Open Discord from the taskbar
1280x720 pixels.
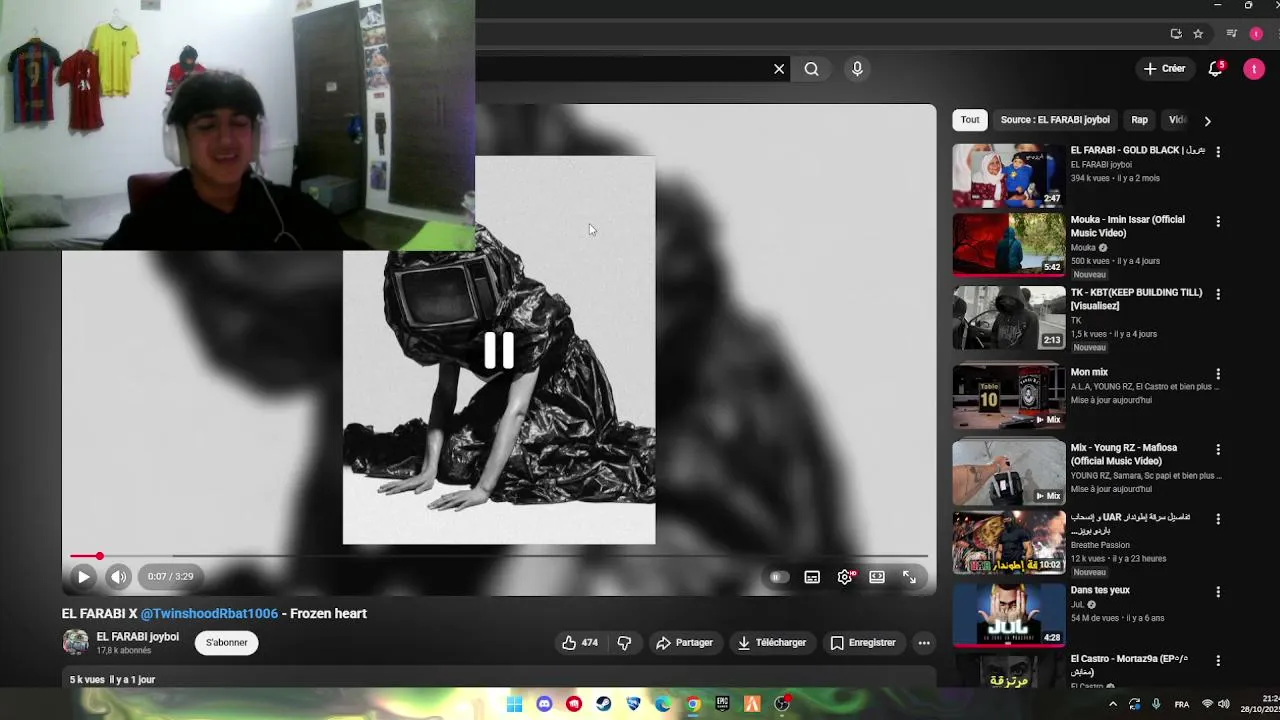point(544,704)
